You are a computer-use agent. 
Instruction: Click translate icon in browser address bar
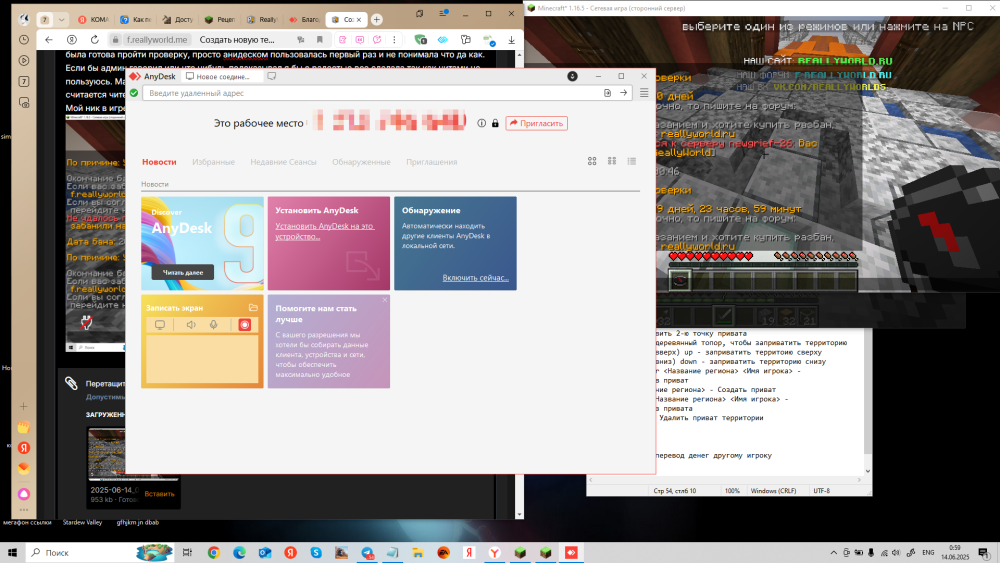point(301,40)
